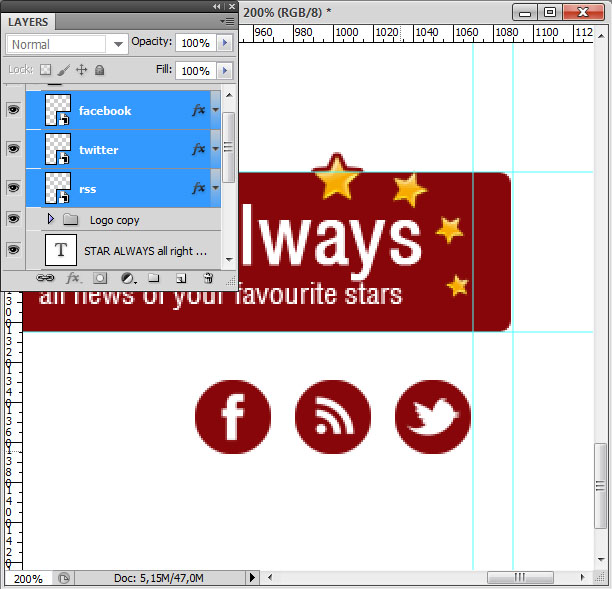Expand twitter layer effects

point(215,149)
